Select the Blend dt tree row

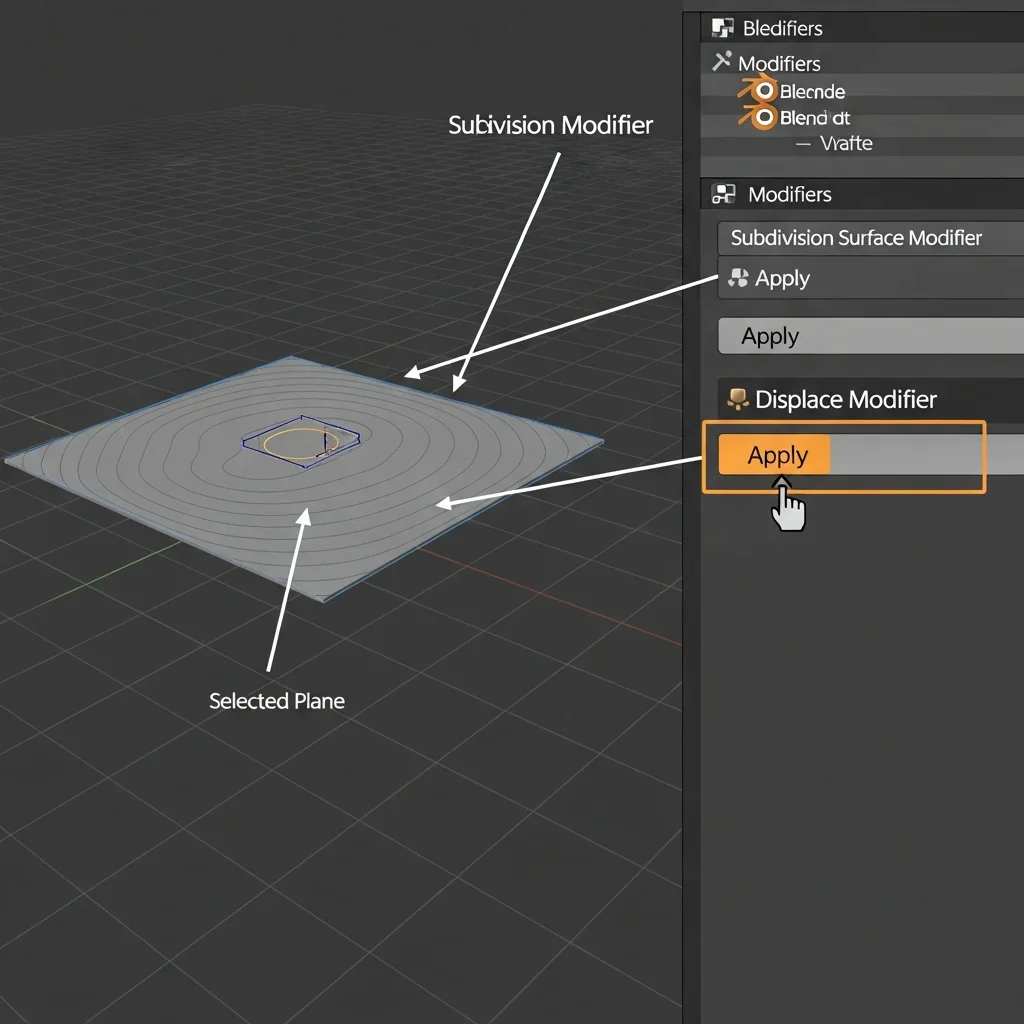coord(862,118)
